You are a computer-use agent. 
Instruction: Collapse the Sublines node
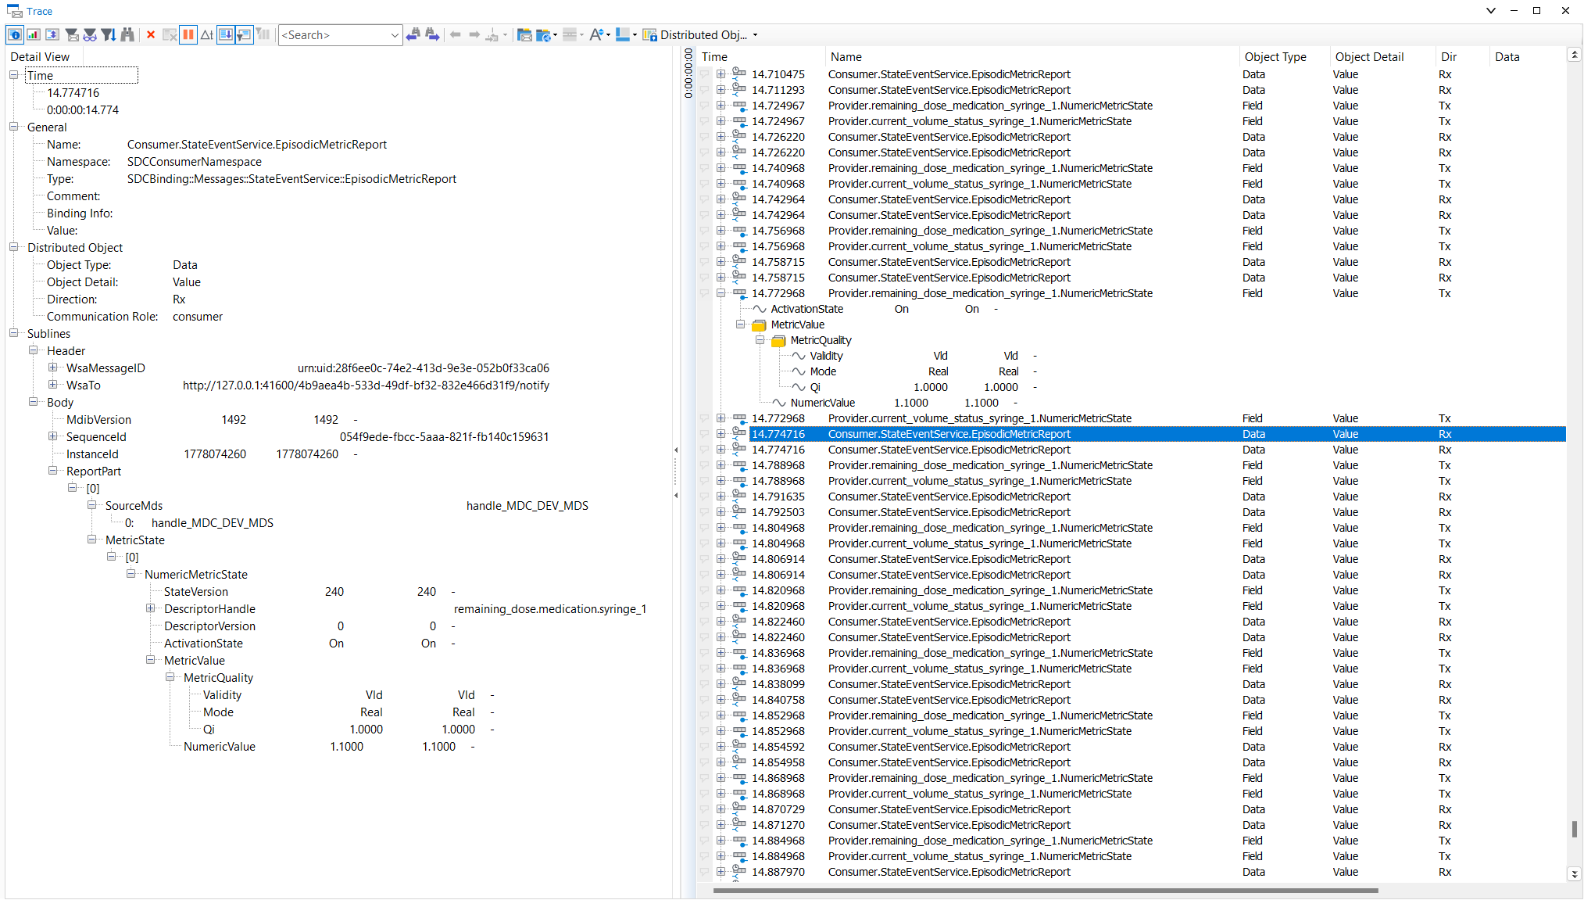click(x=14, y=333)
